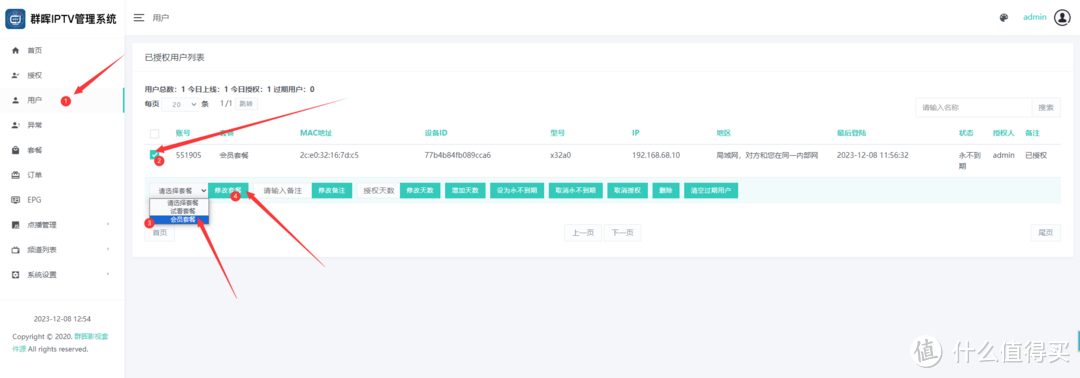Click the 删除 button
Image resolution: width=1080 pixels, height=378 pixels.
(665, 191)
